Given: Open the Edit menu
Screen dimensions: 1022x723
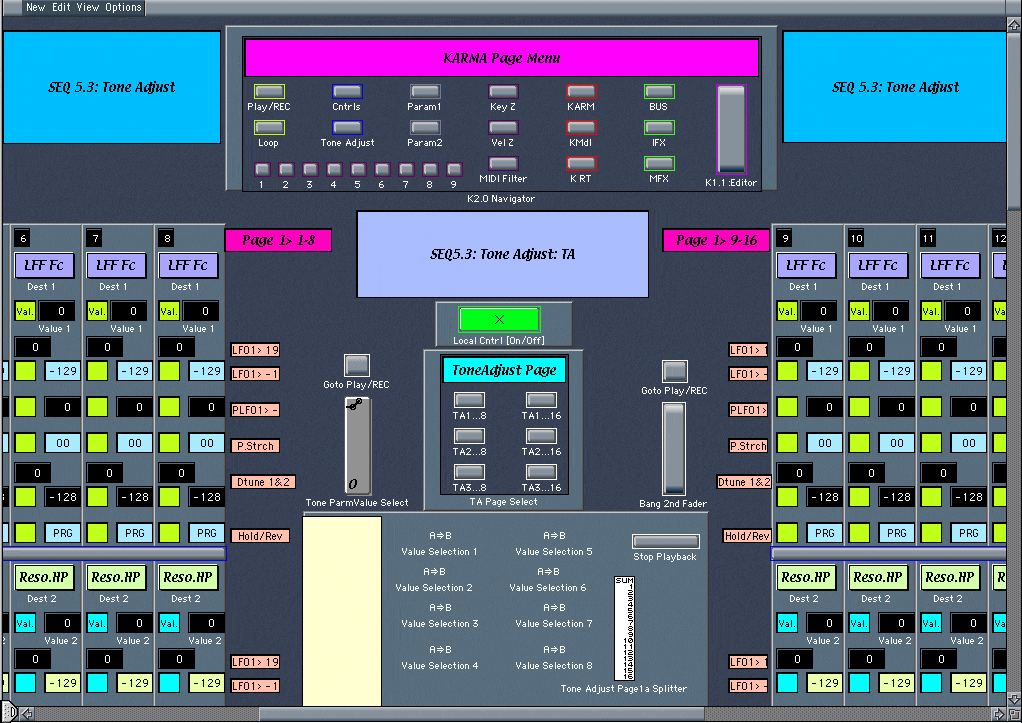Looking at the screenshot, I should (62, 7).
